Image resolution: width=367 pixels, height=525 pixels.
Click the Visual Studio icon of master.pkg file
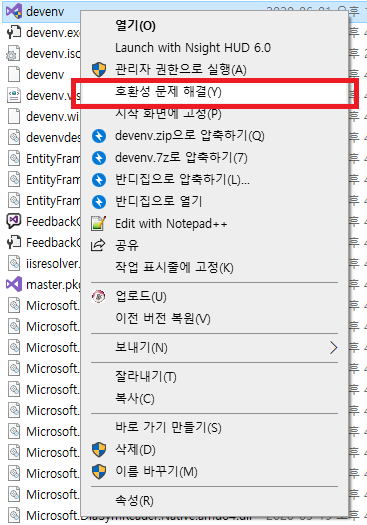click(x=14, y=285)
